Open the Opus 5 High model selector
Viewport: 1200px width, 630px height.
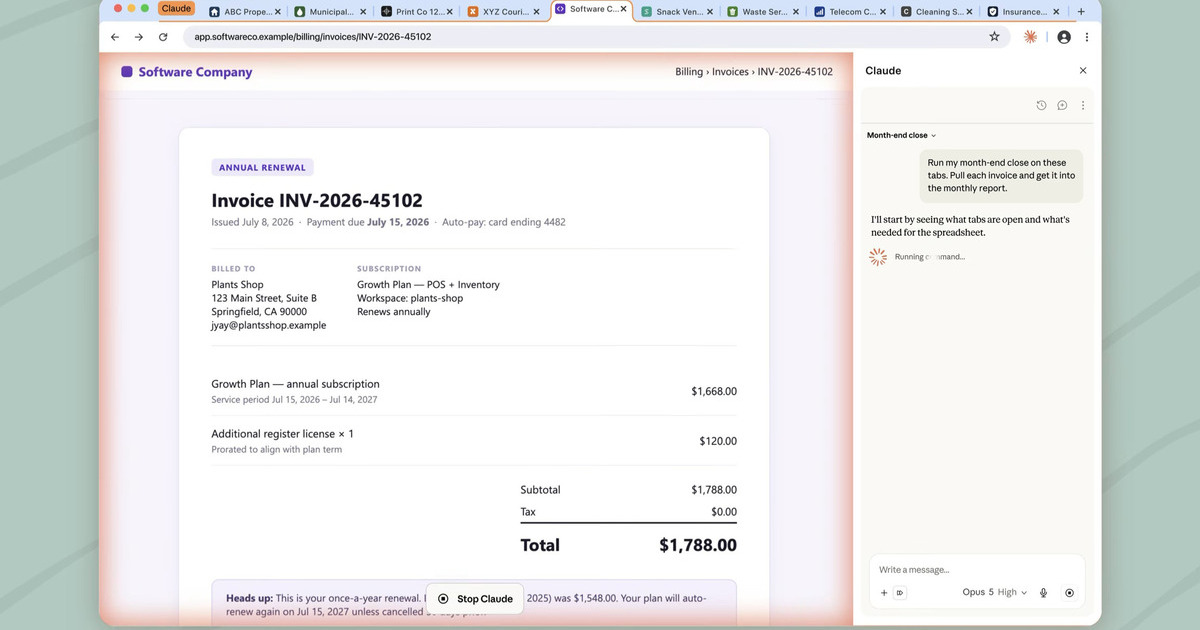pyautogui.click(x=994, y=592)
